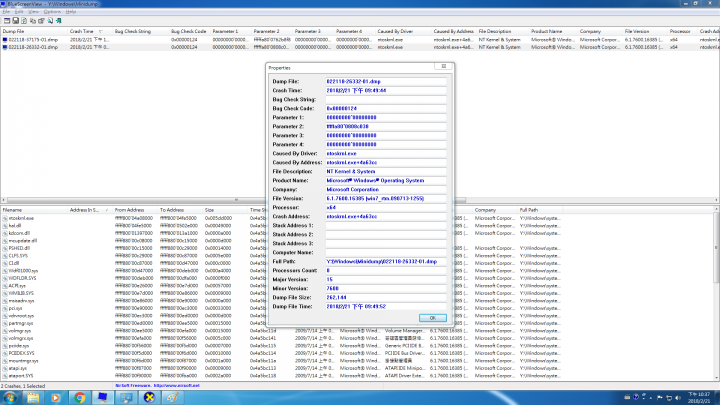Click the Action Center flag tray icon
The height and width of the screenshot is (405, 720).
pos(660,398)
